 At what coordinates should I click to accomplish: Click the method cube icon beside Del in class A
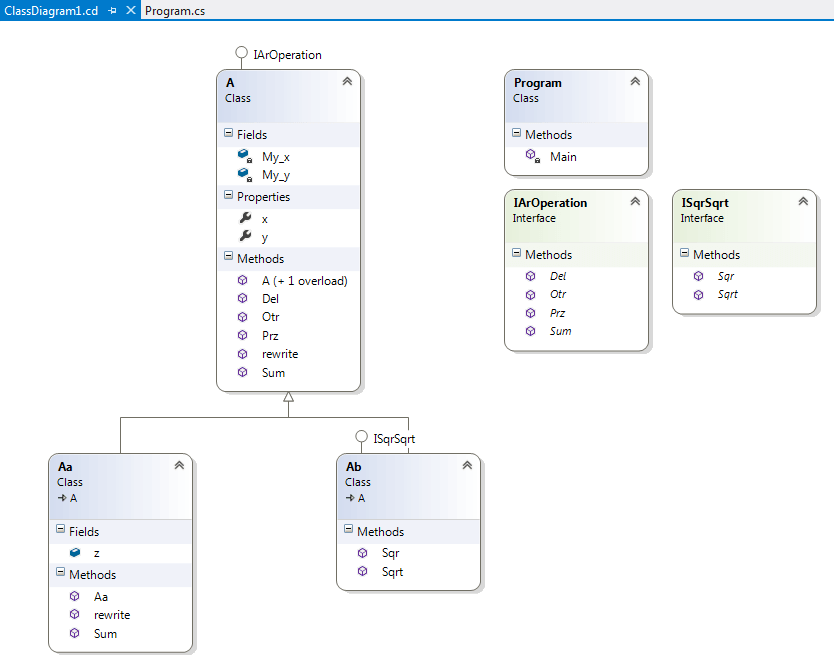point(243,298)
